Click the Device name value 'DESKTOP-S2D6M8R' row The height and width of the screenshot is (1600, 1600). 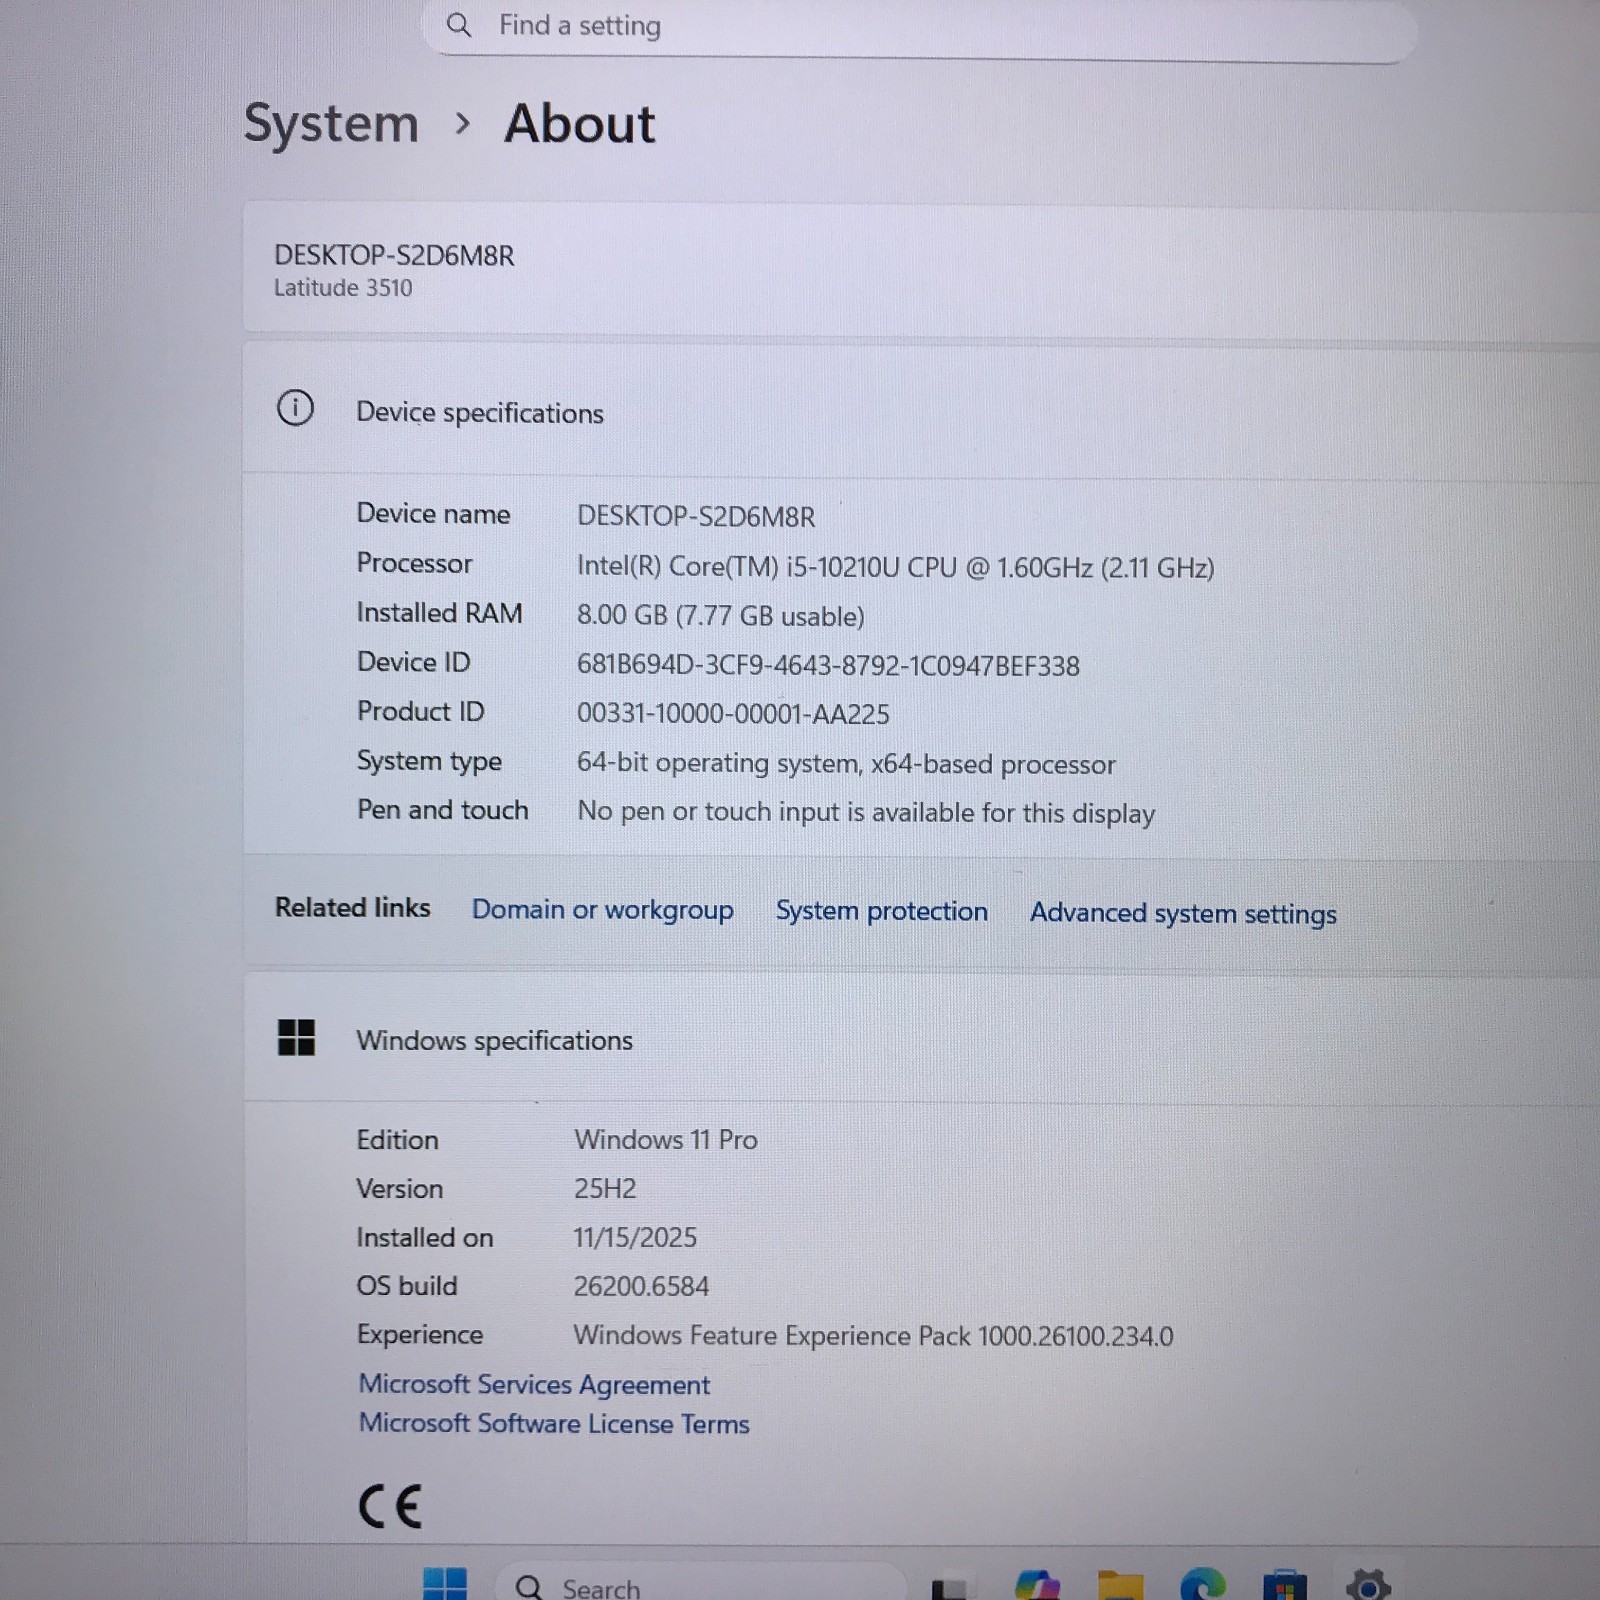(696, 516)
